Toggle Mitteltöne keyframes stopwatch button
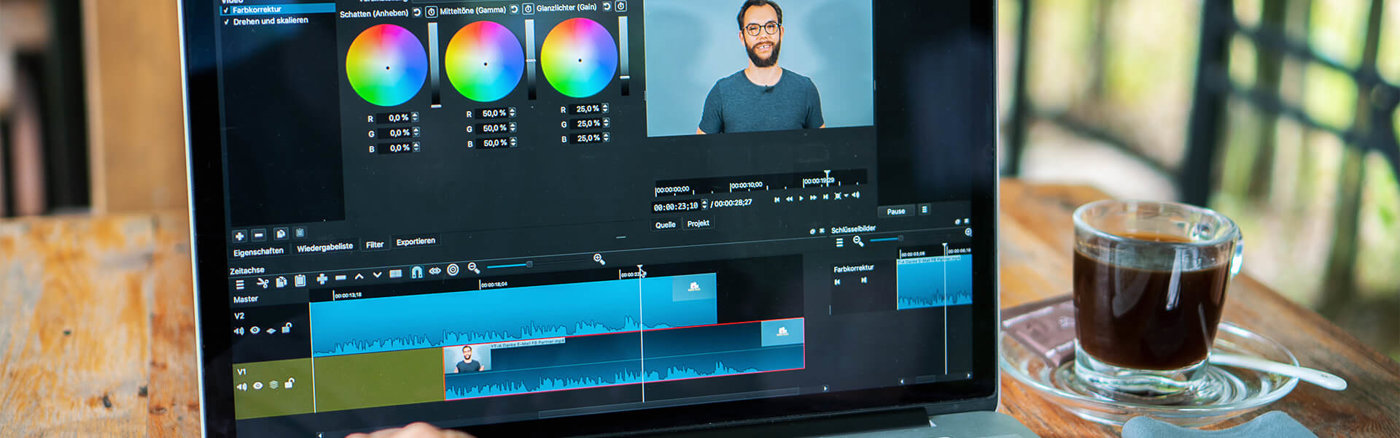Screen dimensions: 1400x438 click(x=527, y=9)
